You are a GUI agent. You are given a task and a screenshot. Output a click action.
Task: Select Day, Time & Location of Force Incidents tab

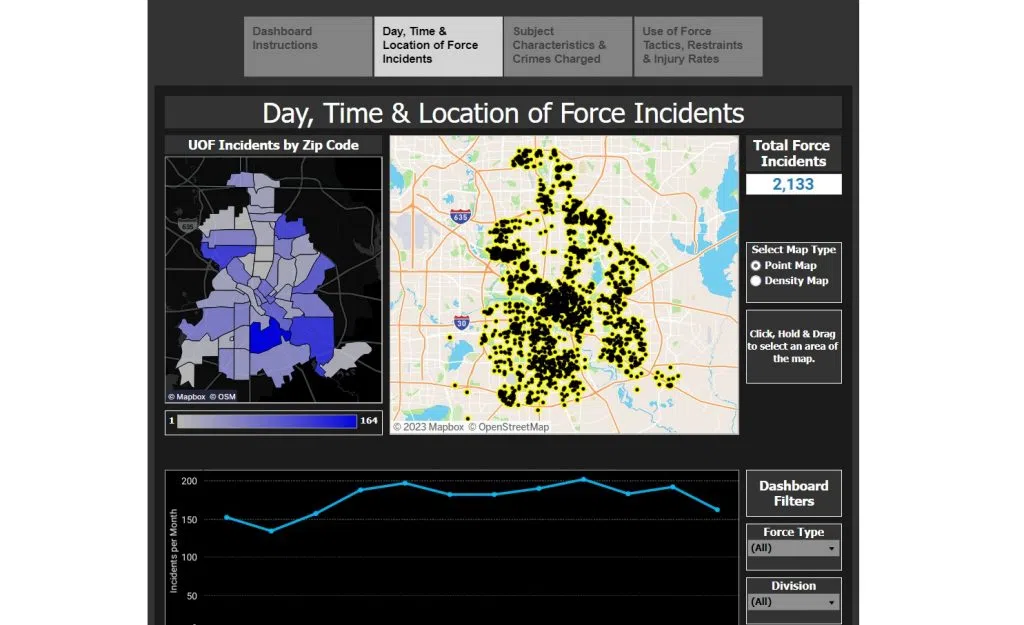(x=438, y=46)
